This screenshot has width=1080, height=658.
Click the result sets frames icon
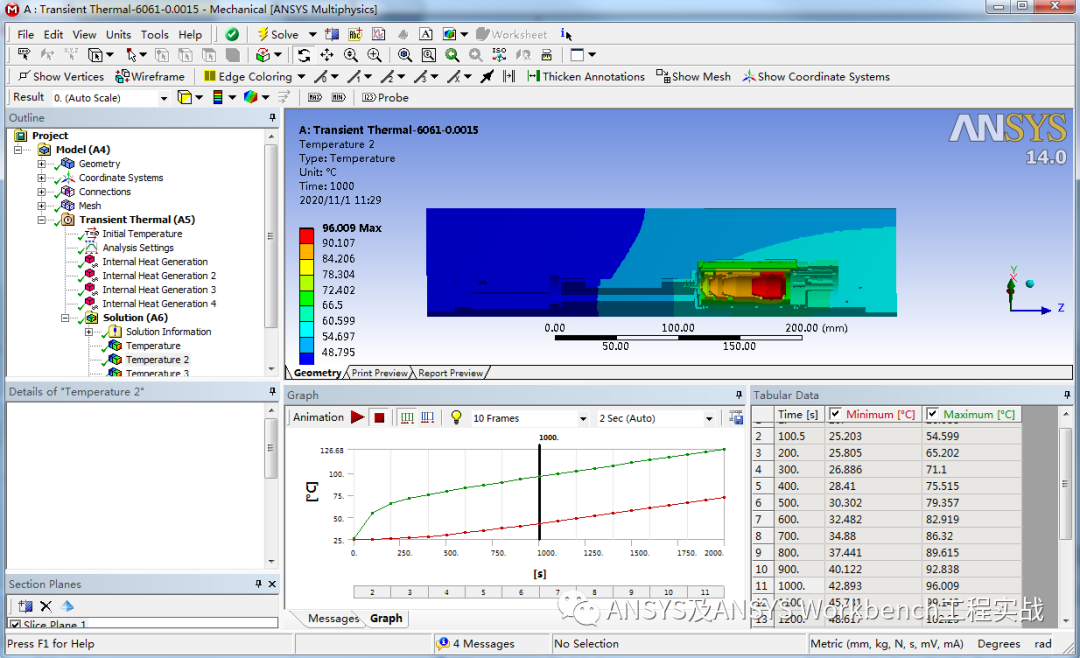point(428,418)
